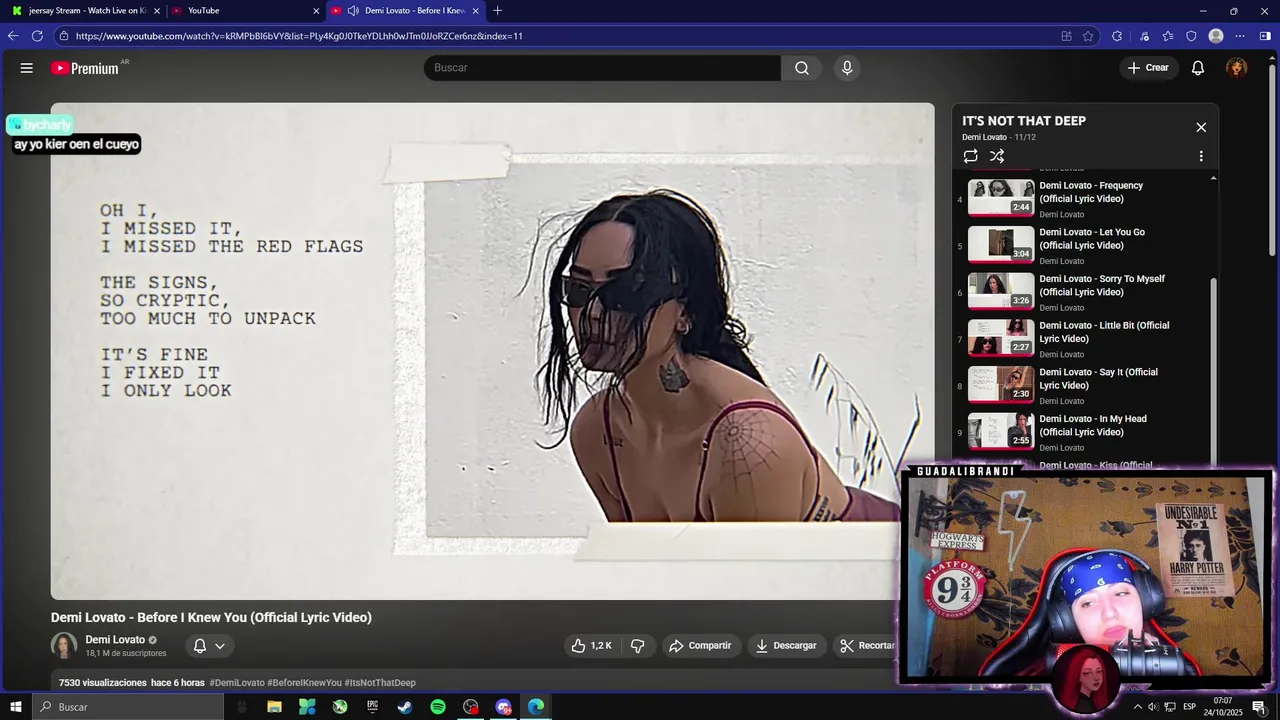Open the music note toolbar icon
Screen dimensions: 1280x720
[1144, 36]
